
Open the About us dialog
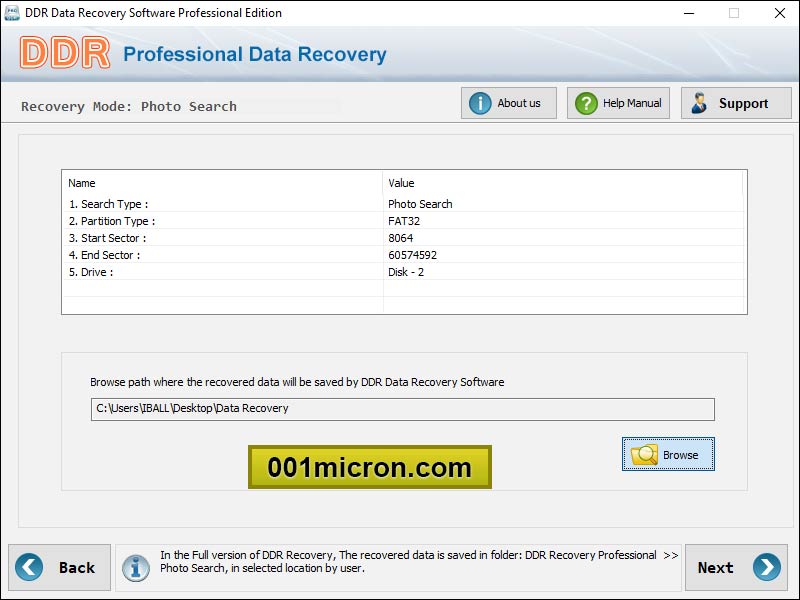point(508,102)
